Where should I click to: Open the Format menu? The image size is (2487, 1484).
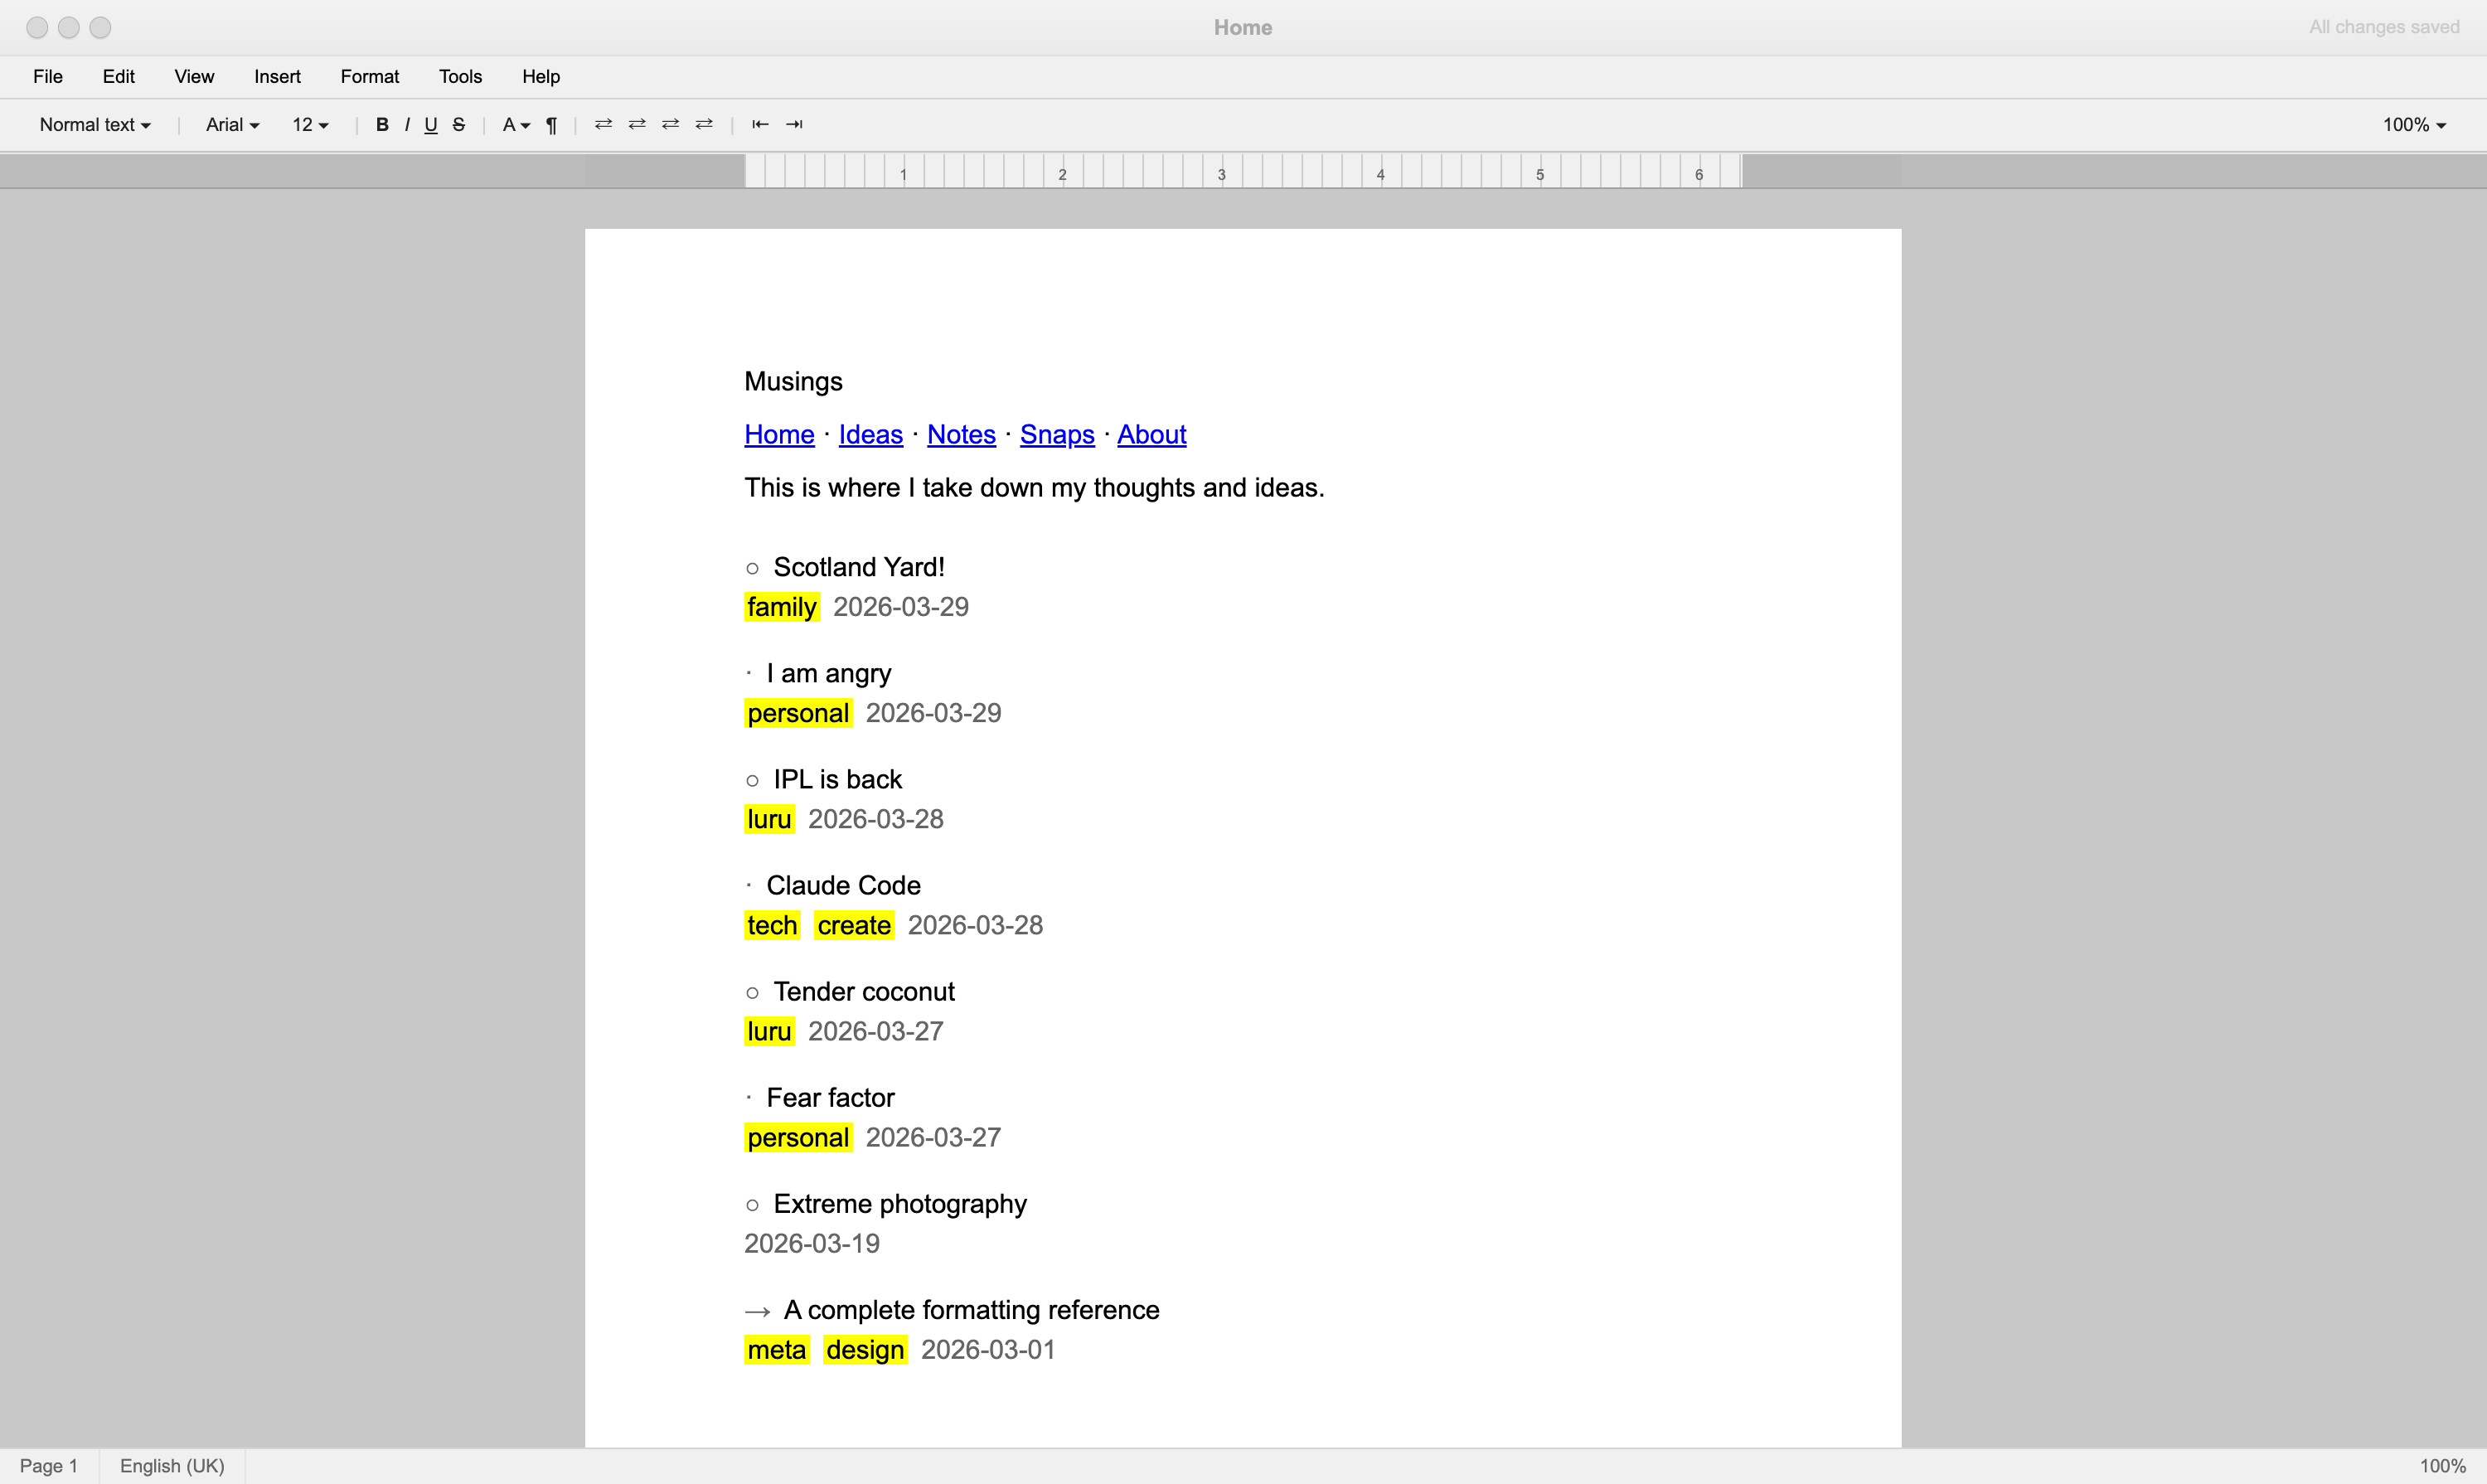pos(369,77)
